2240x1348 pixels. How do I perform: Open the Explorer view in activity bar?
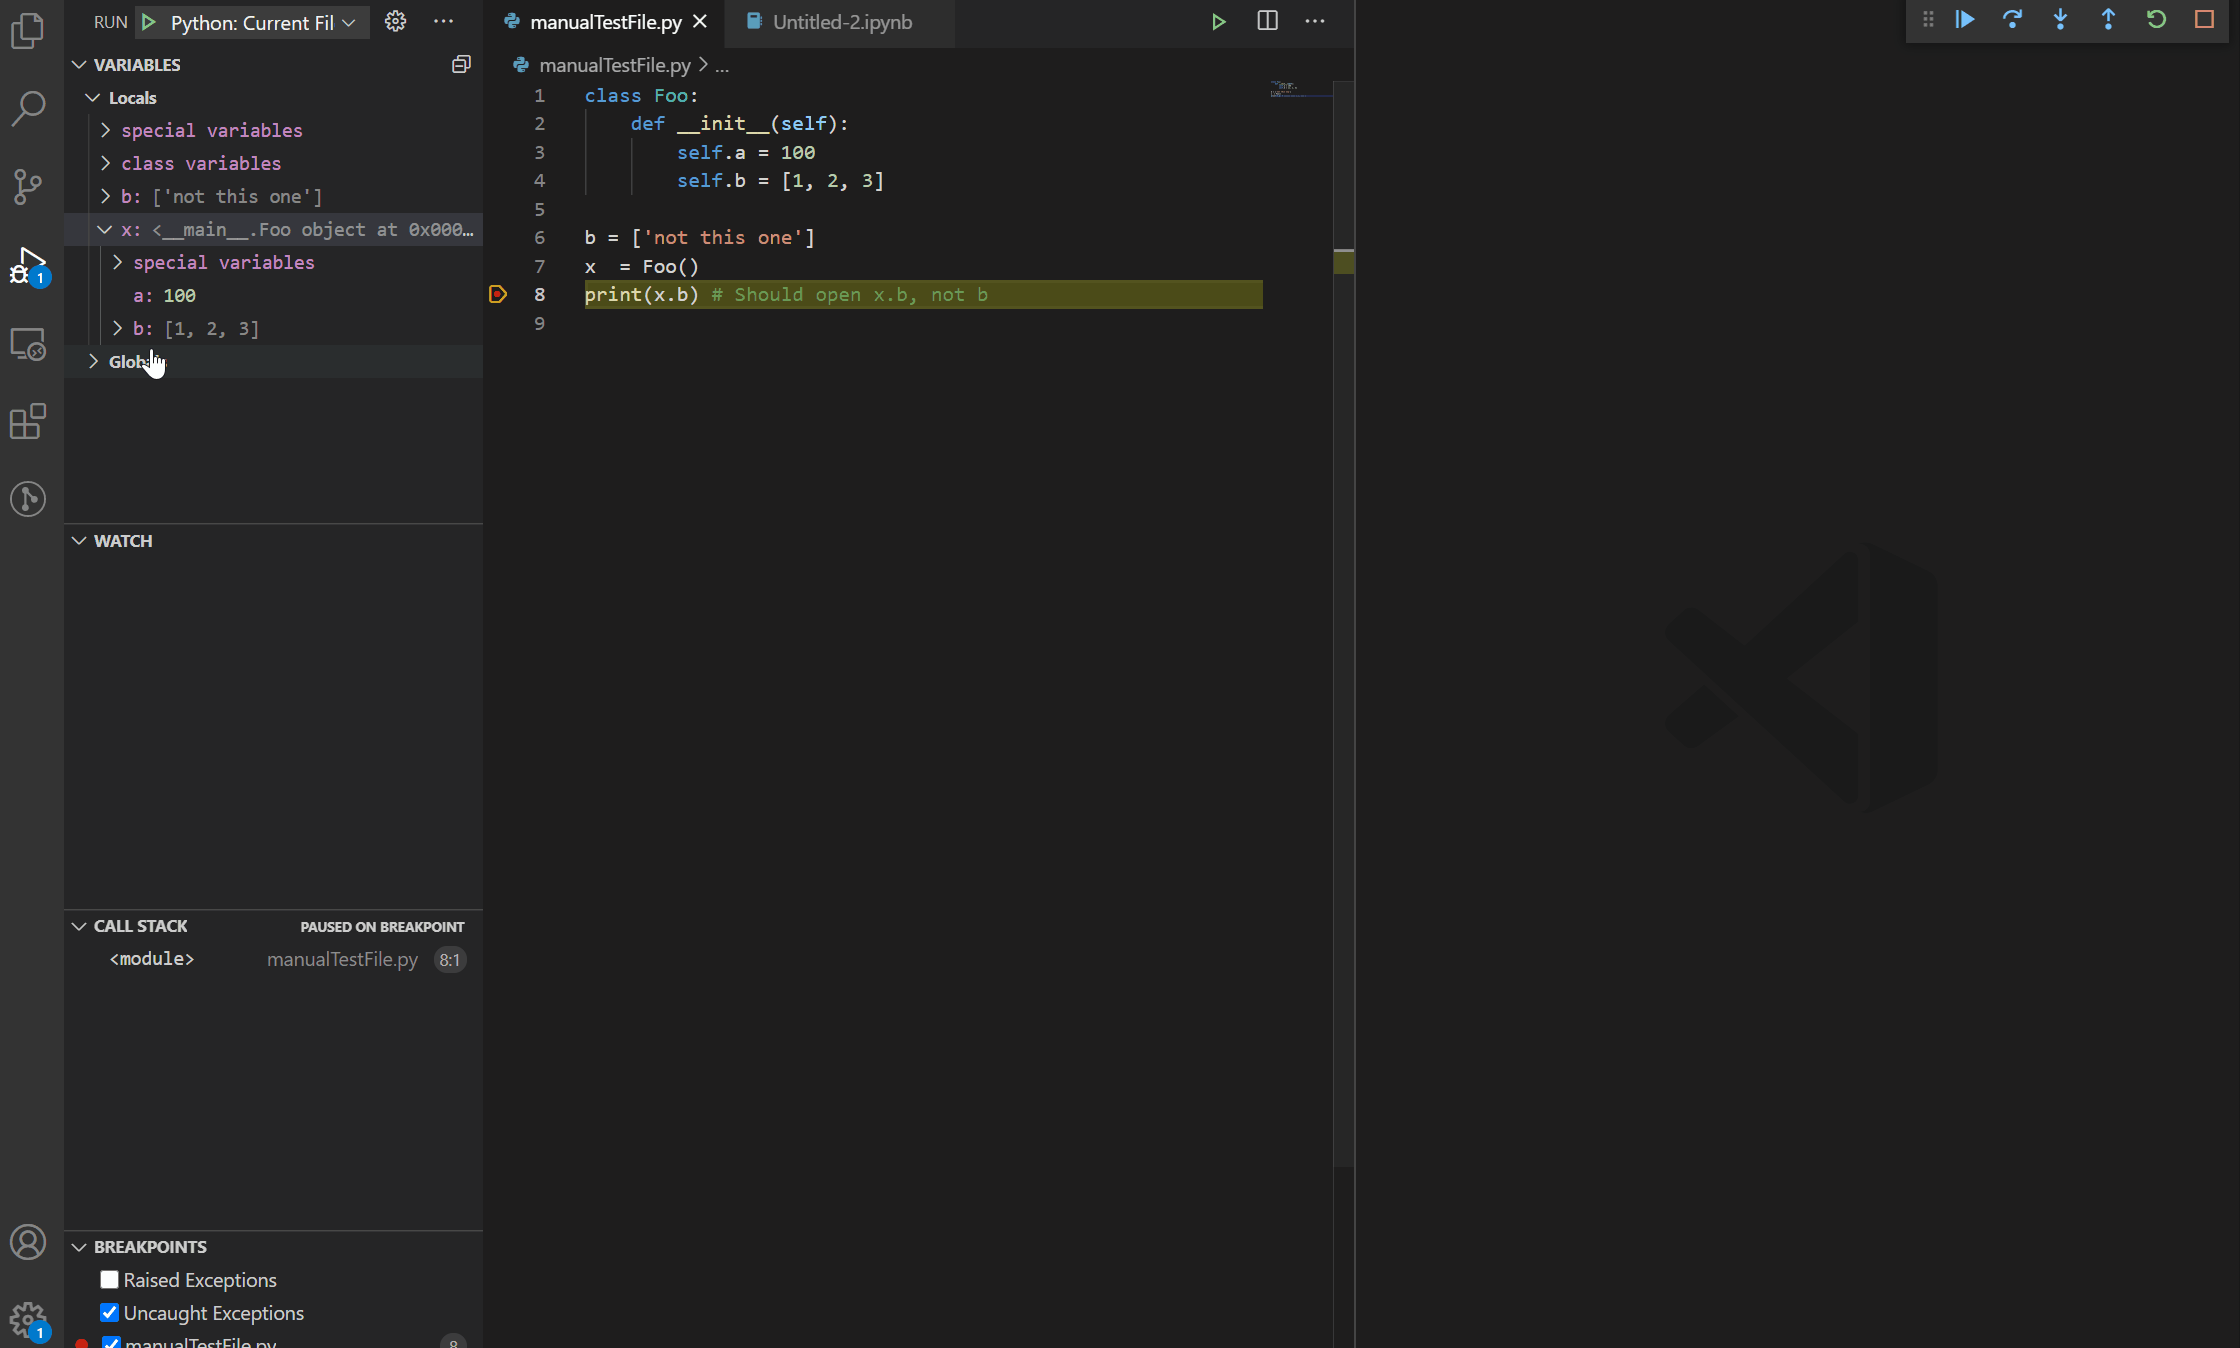[28, 31]
